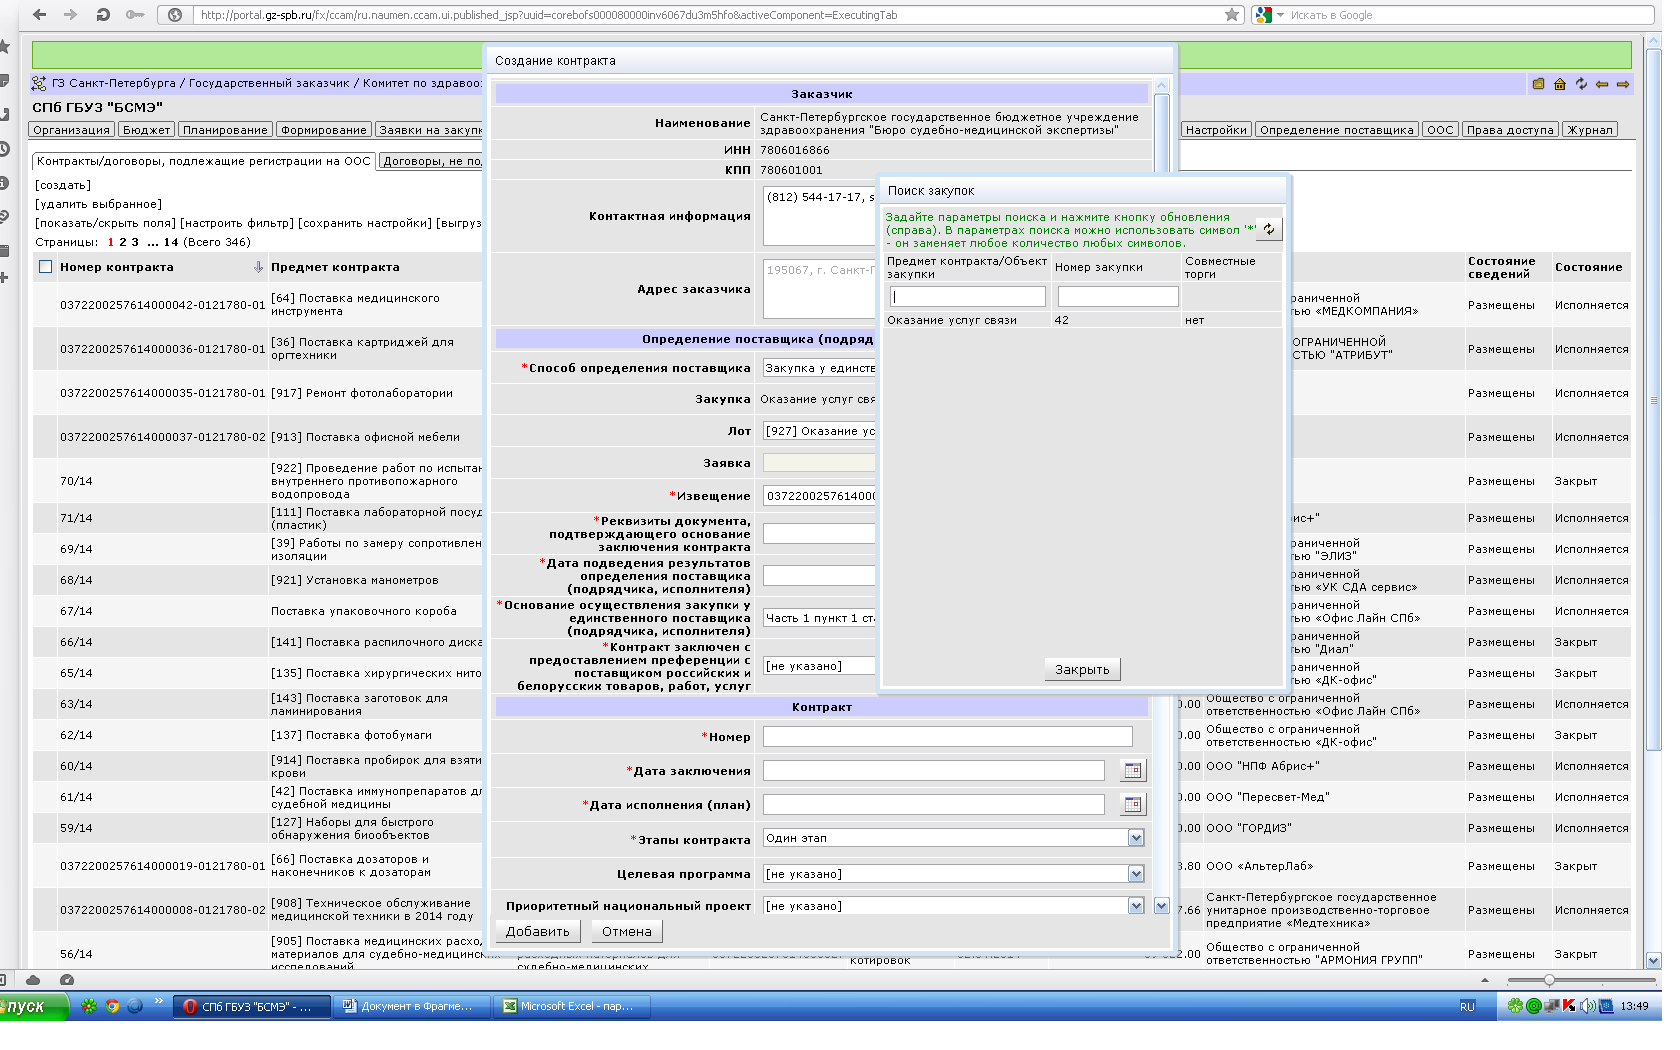
Task: Click the [настроить фильтр] link
Action: (x=237, y=223)
